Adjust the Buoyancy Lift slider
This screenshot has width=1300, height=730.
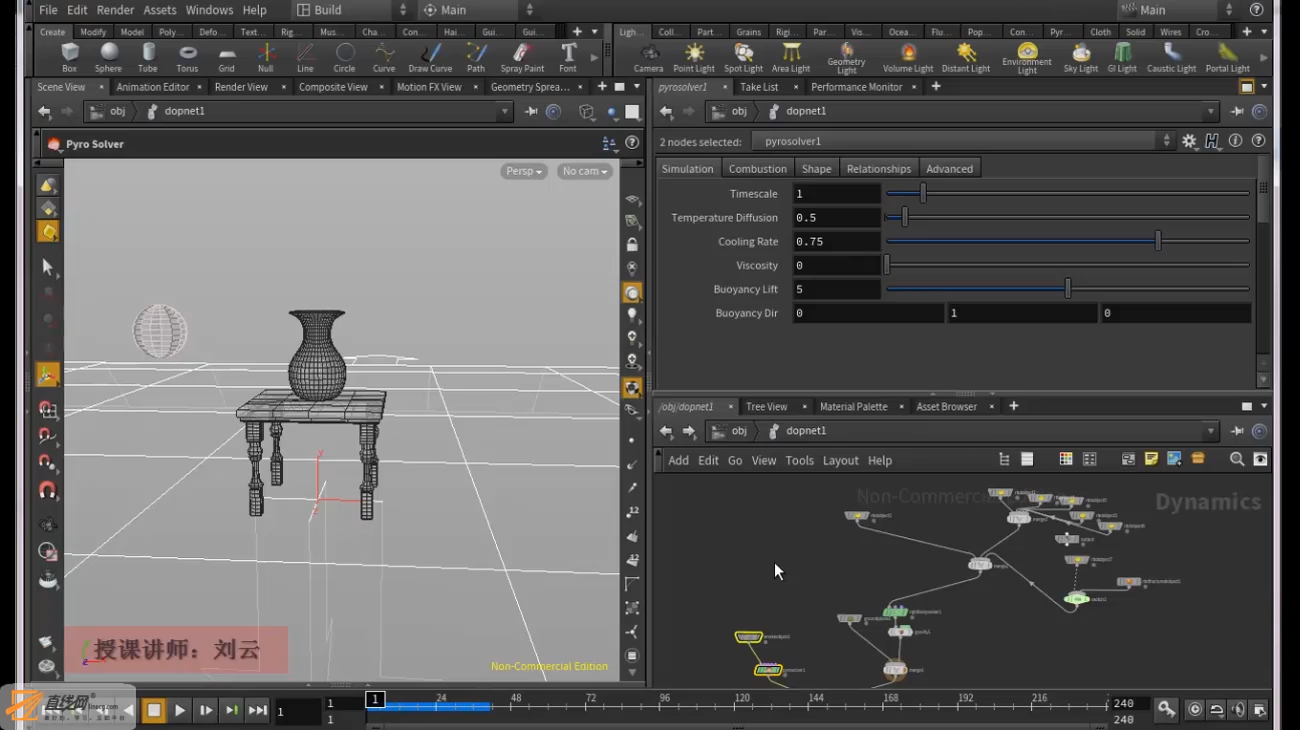click(x=1068, y=289)
